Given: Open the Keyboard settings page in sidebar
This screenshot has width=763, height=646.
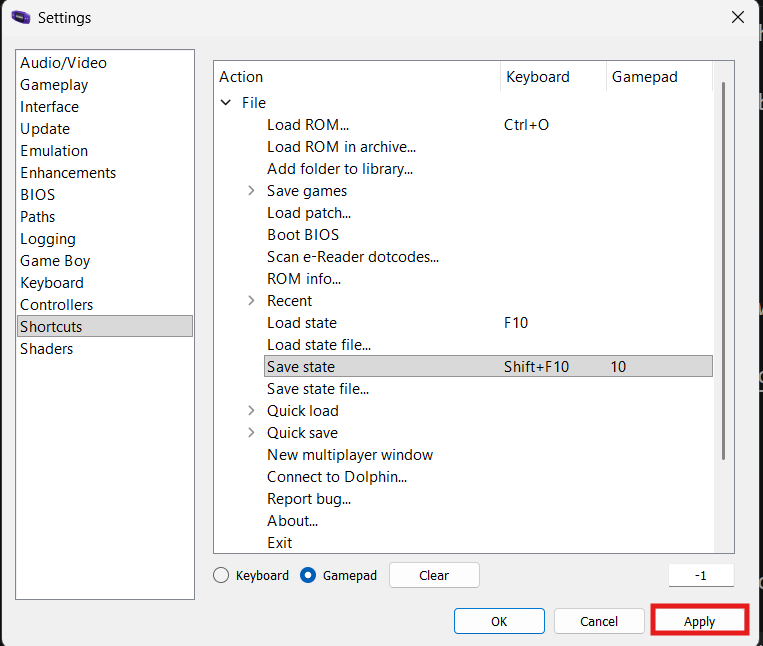Looking at the screenshot, I should tap(105, 283).
